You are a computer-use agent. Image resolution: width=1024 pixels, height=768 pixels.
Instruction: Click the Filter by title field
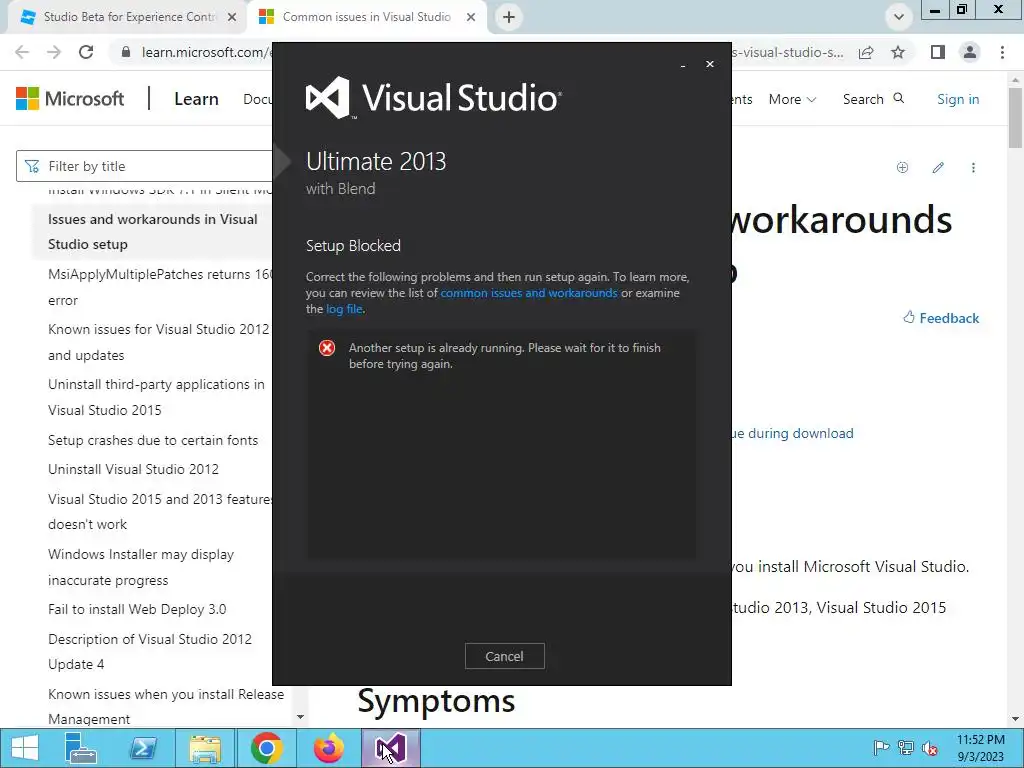click(144, 167)
